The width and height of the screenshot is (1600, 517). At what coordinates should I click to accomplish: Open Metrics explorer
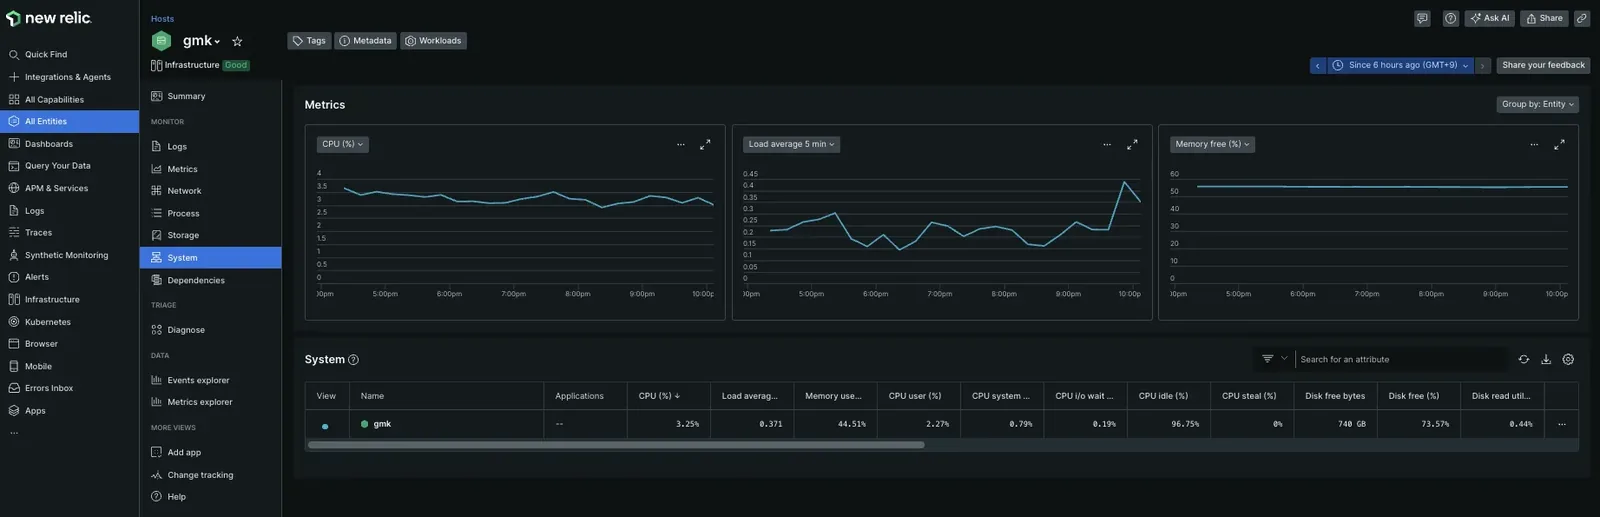click(200, 402)
